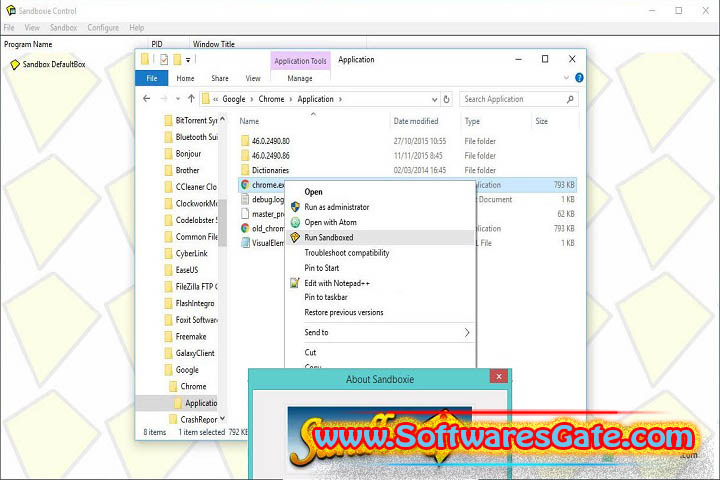The height and width of the screenshot is (480, 720).
Task: Select the master_preferences file icon
Action: click(x=245, y=214)
